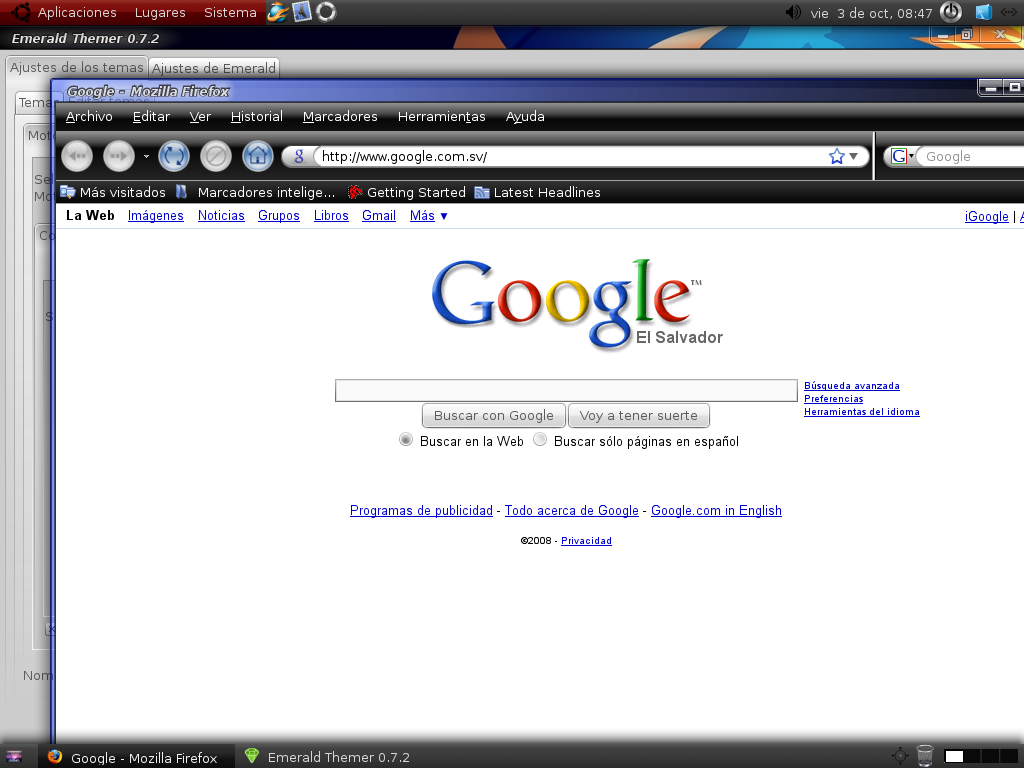Open the Aplicaciones menu in top panel
The width and height of the screenshot is (1024, 768).
coord(77,12)
